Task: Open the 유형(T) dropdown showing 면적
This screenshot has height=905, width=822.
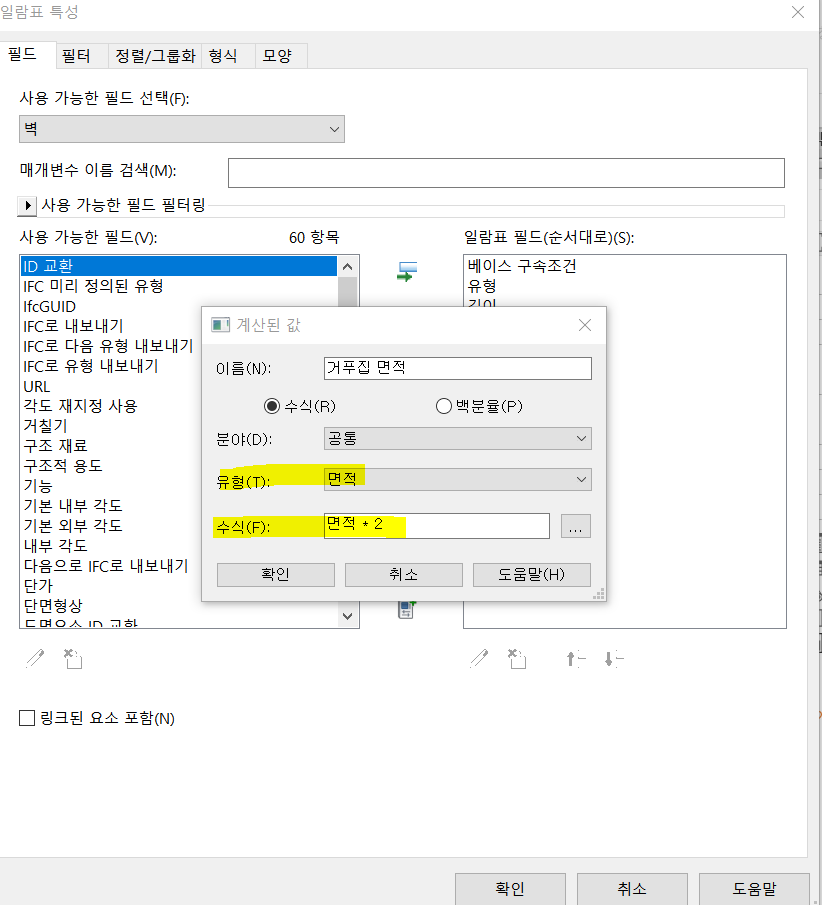Action: click(457, 479)
